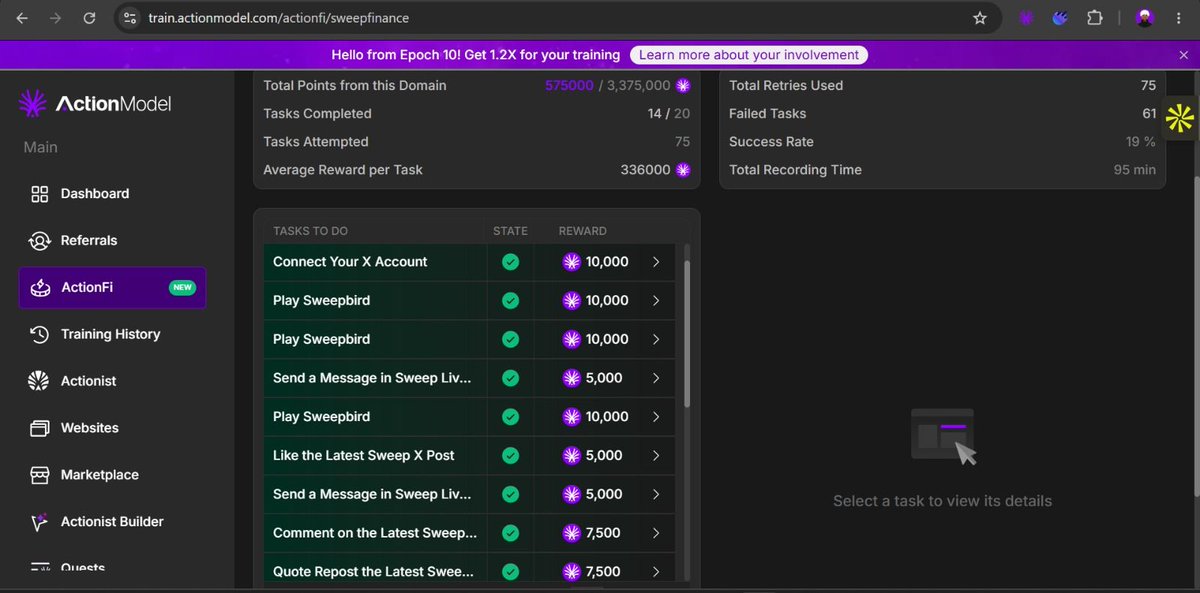Click Learn more about your involvement button
This screenshot has width=1200, height=593.
[x=749, y=55]
